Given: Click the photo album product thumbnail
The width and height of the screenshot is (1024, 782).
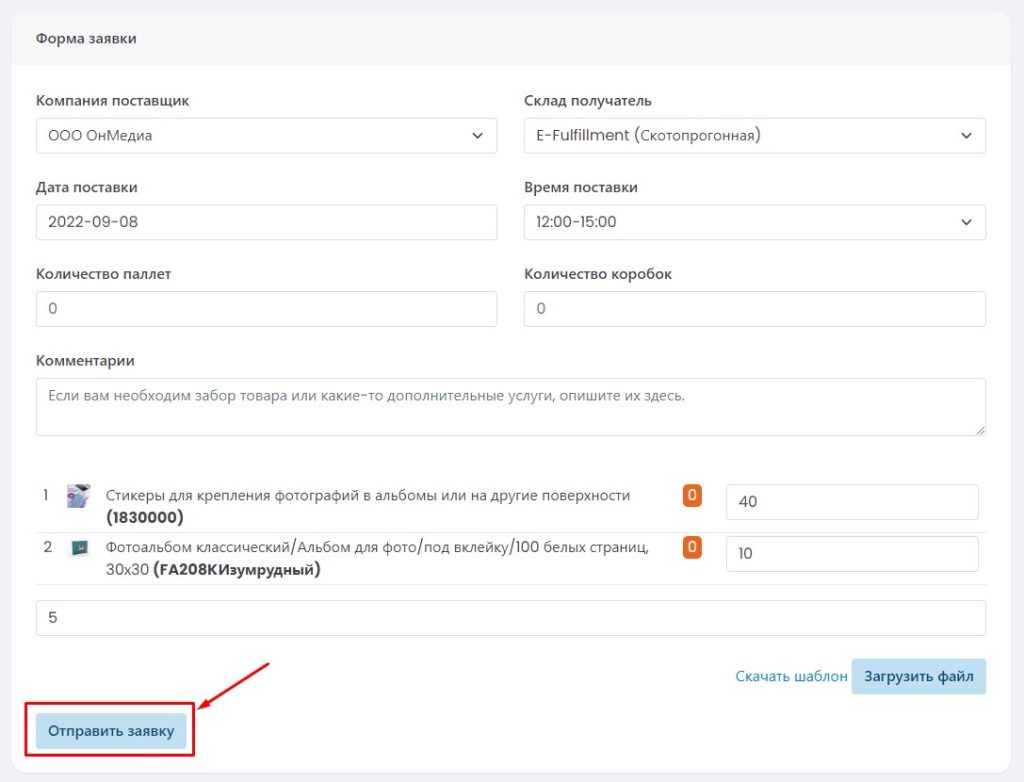Looking at the screenshot, I should pyautogui.click(x=78, y=548).
